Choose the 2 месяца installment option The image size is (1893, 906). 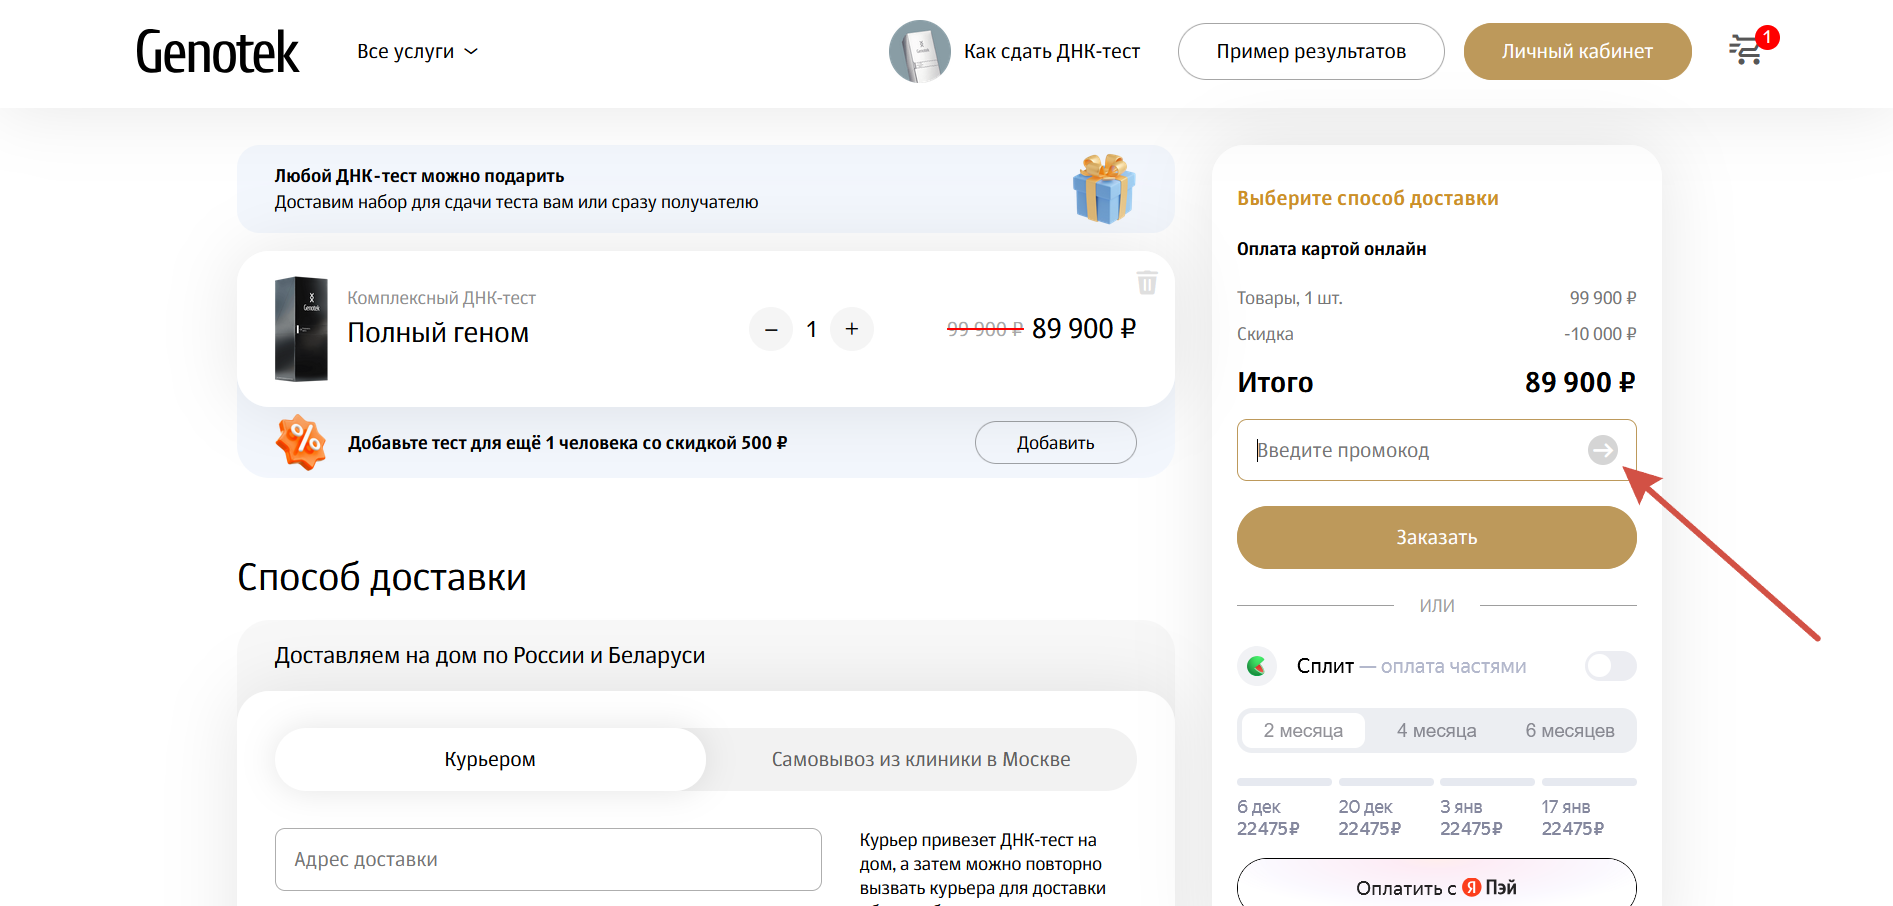pos(1303,730)
